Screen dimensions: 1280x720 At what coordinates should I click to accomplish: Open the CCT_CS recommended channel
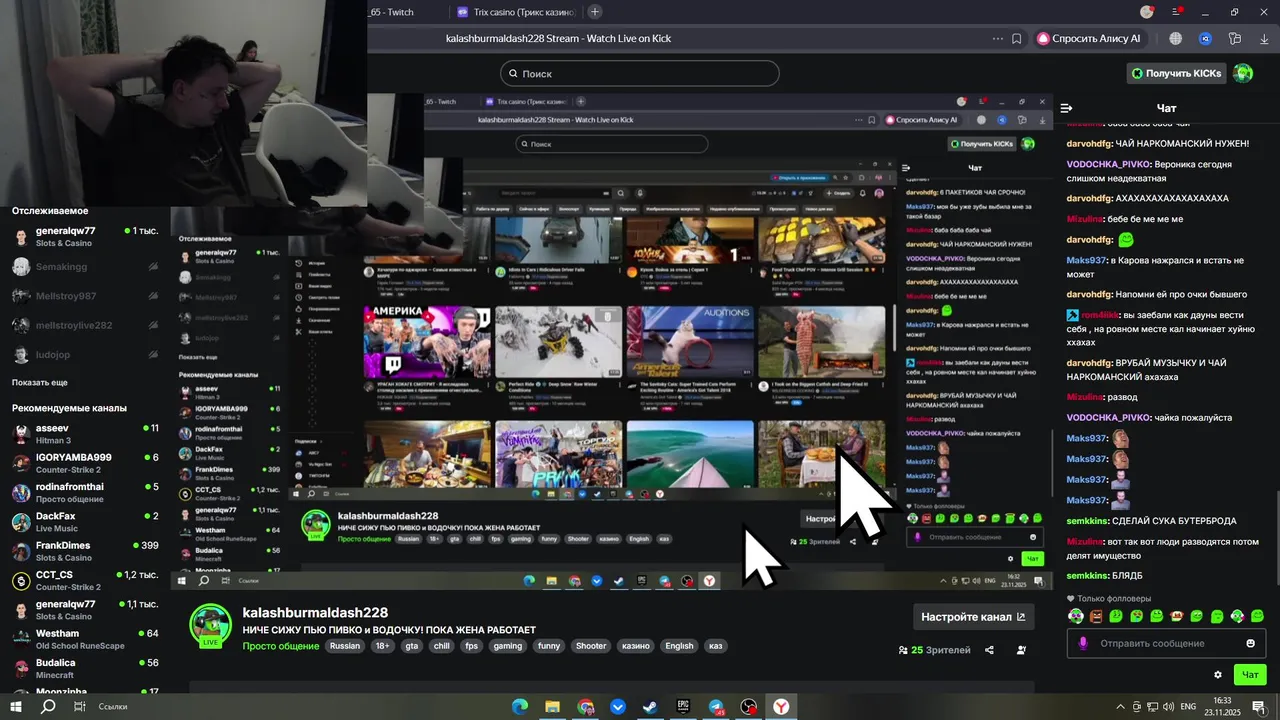[84, 580]
